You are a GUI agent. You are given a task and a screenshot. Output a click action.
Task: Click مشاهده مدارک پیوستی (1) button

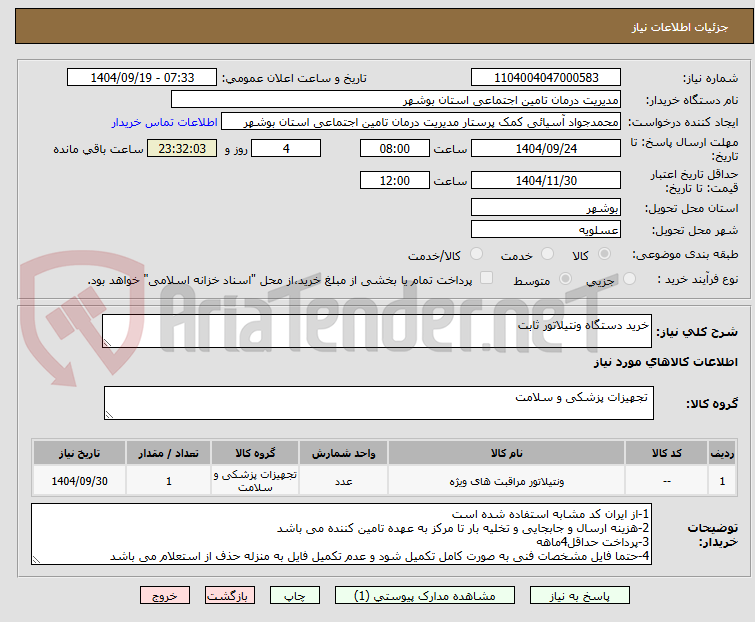[425, 596]
